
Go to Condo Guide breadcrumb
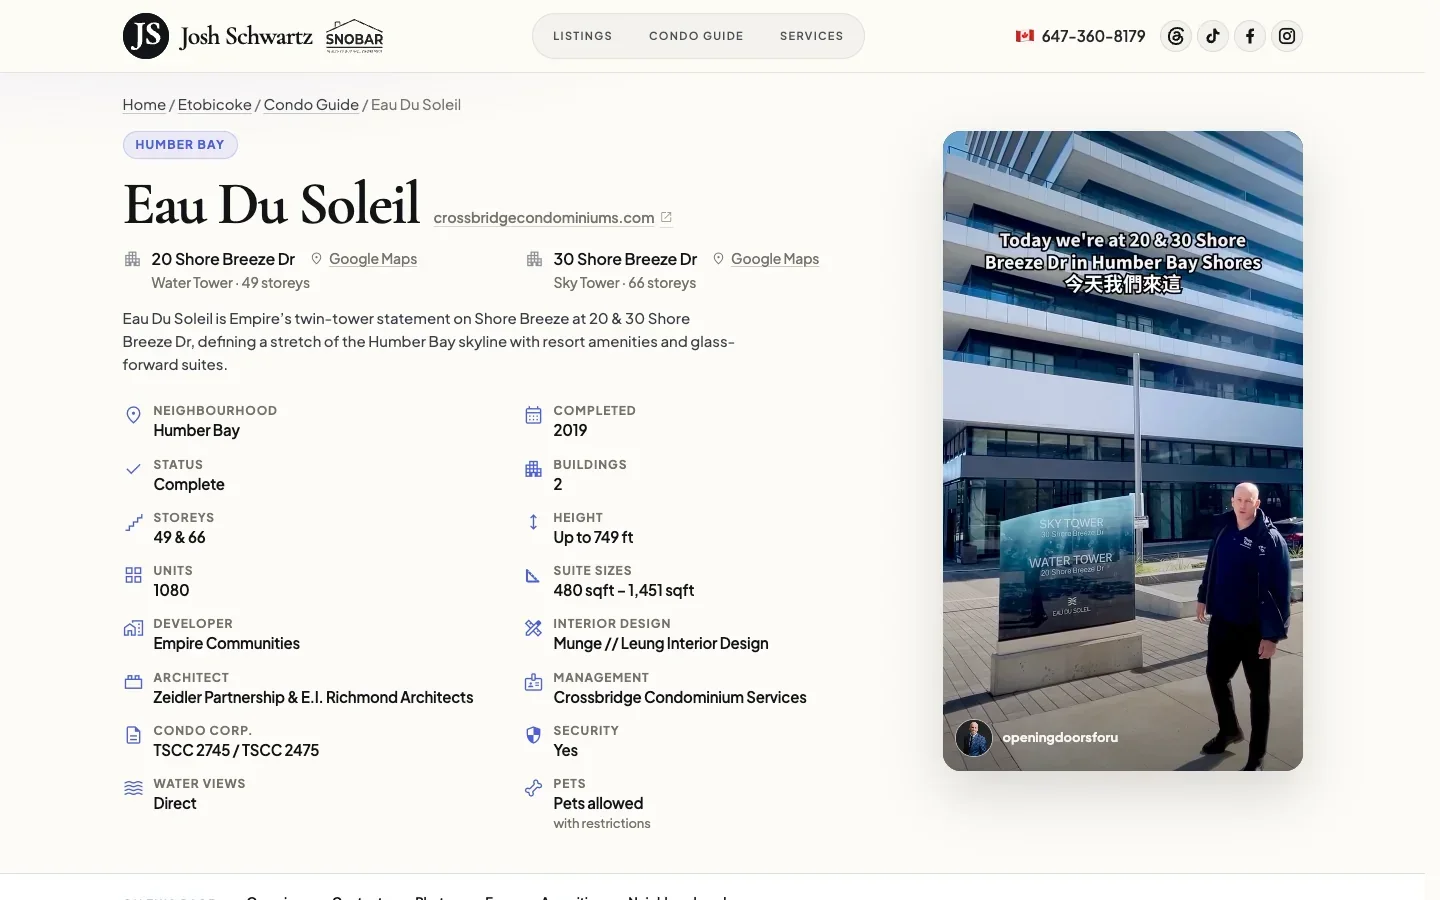(311, 105)
